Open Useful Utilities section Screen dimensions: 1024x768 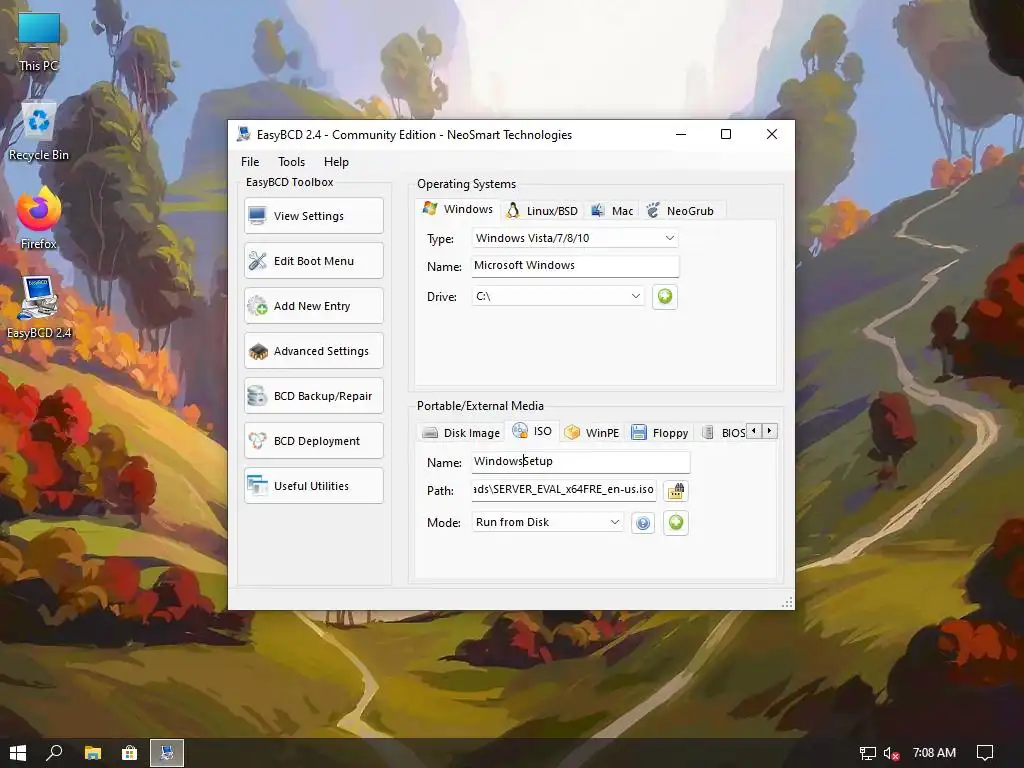(313, 486)
